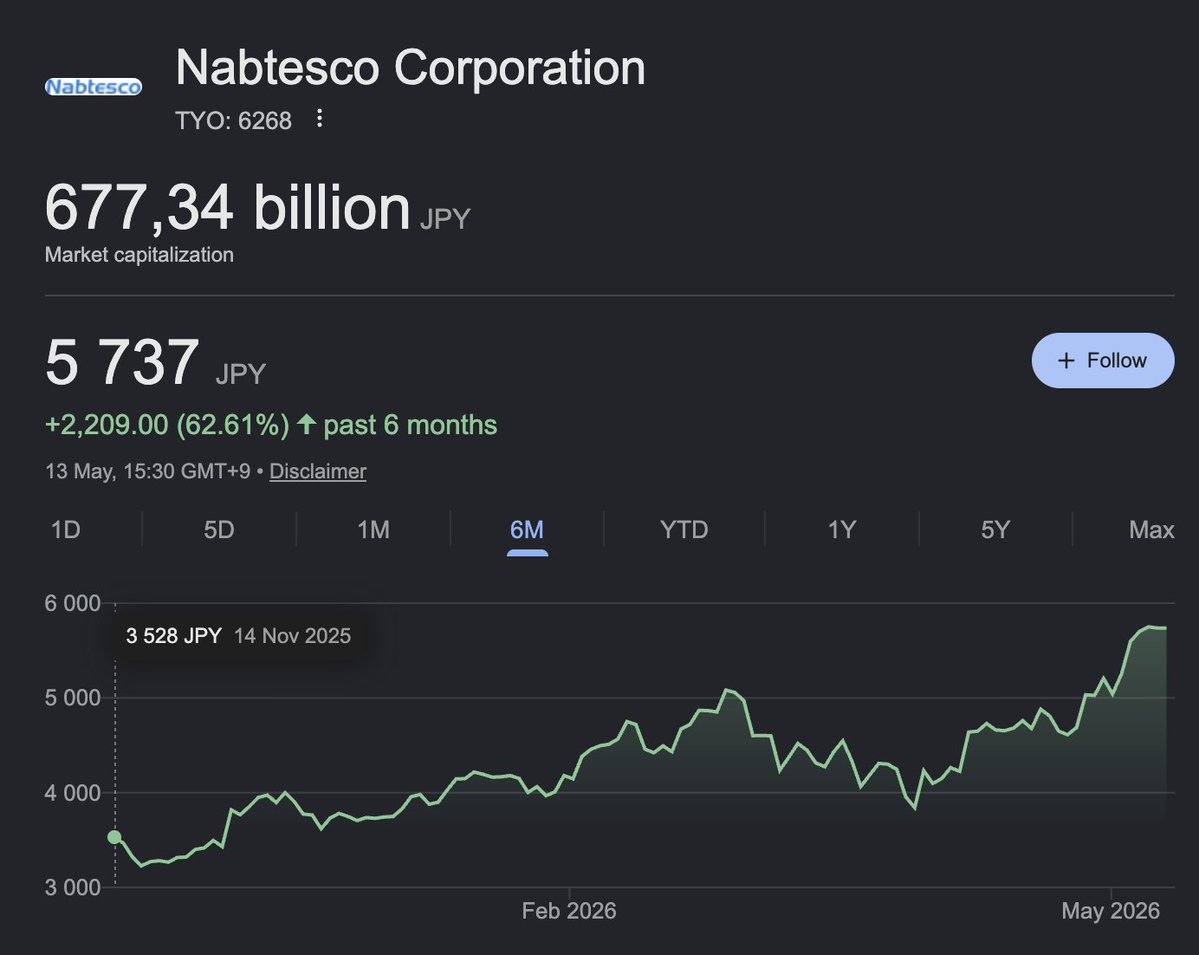This screenshot has height=955, width=1199.
Task: Open the Disclaimer link
Action: tap(317, 471)
